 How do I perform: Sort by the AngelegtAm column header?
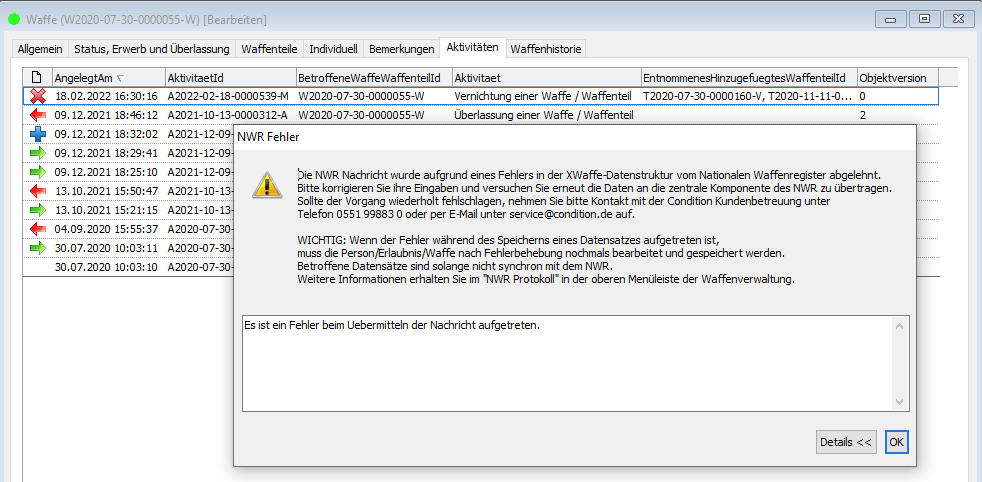click(107, 77)
